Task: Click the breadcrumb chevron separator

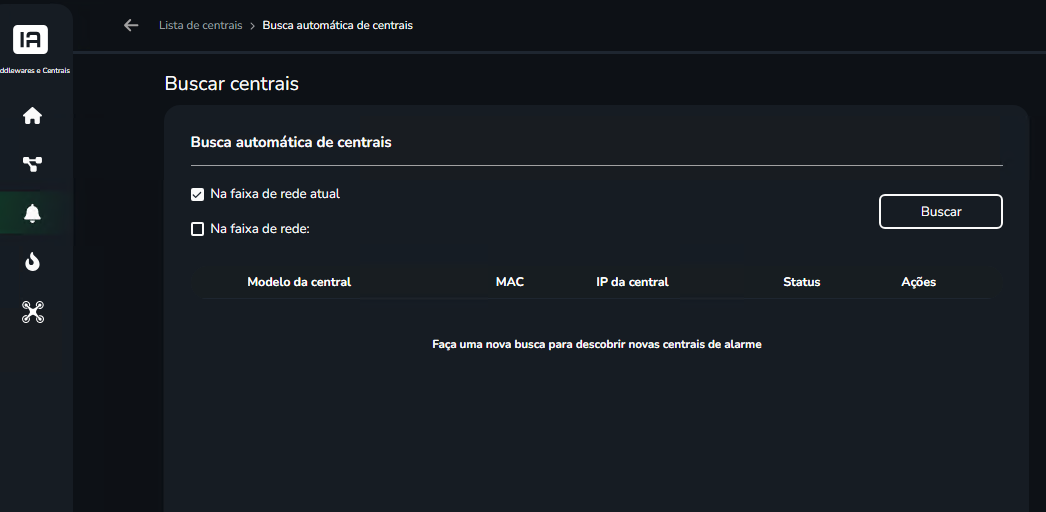Action: 253,26
